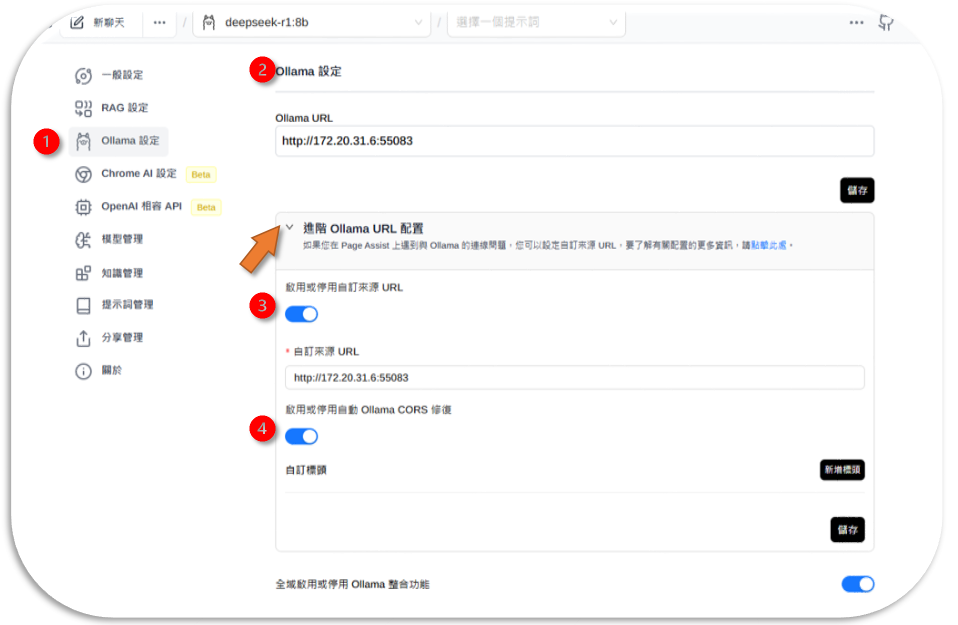Click the Ollama URL input field
Image resolution: width=958 pixels, height=625 pixels.
click(x=574, y=141)
